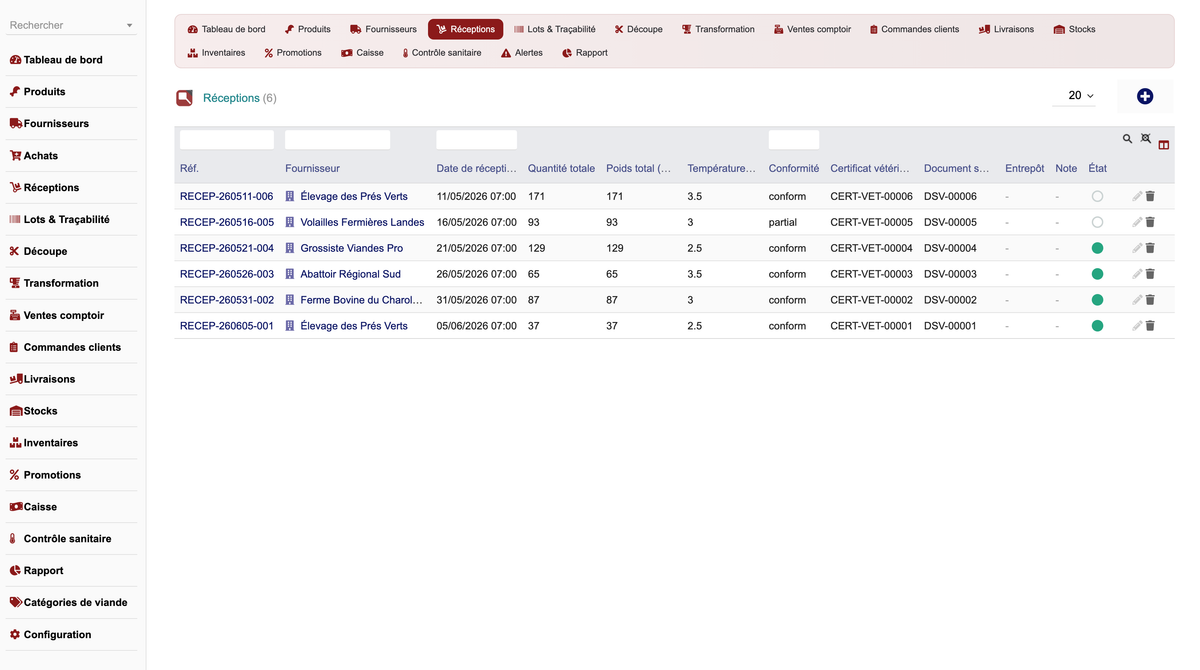Click the 'partial' conformité value
This screenshot has width=1200, height=670.
pyautogui.click(x=783, y=222)
